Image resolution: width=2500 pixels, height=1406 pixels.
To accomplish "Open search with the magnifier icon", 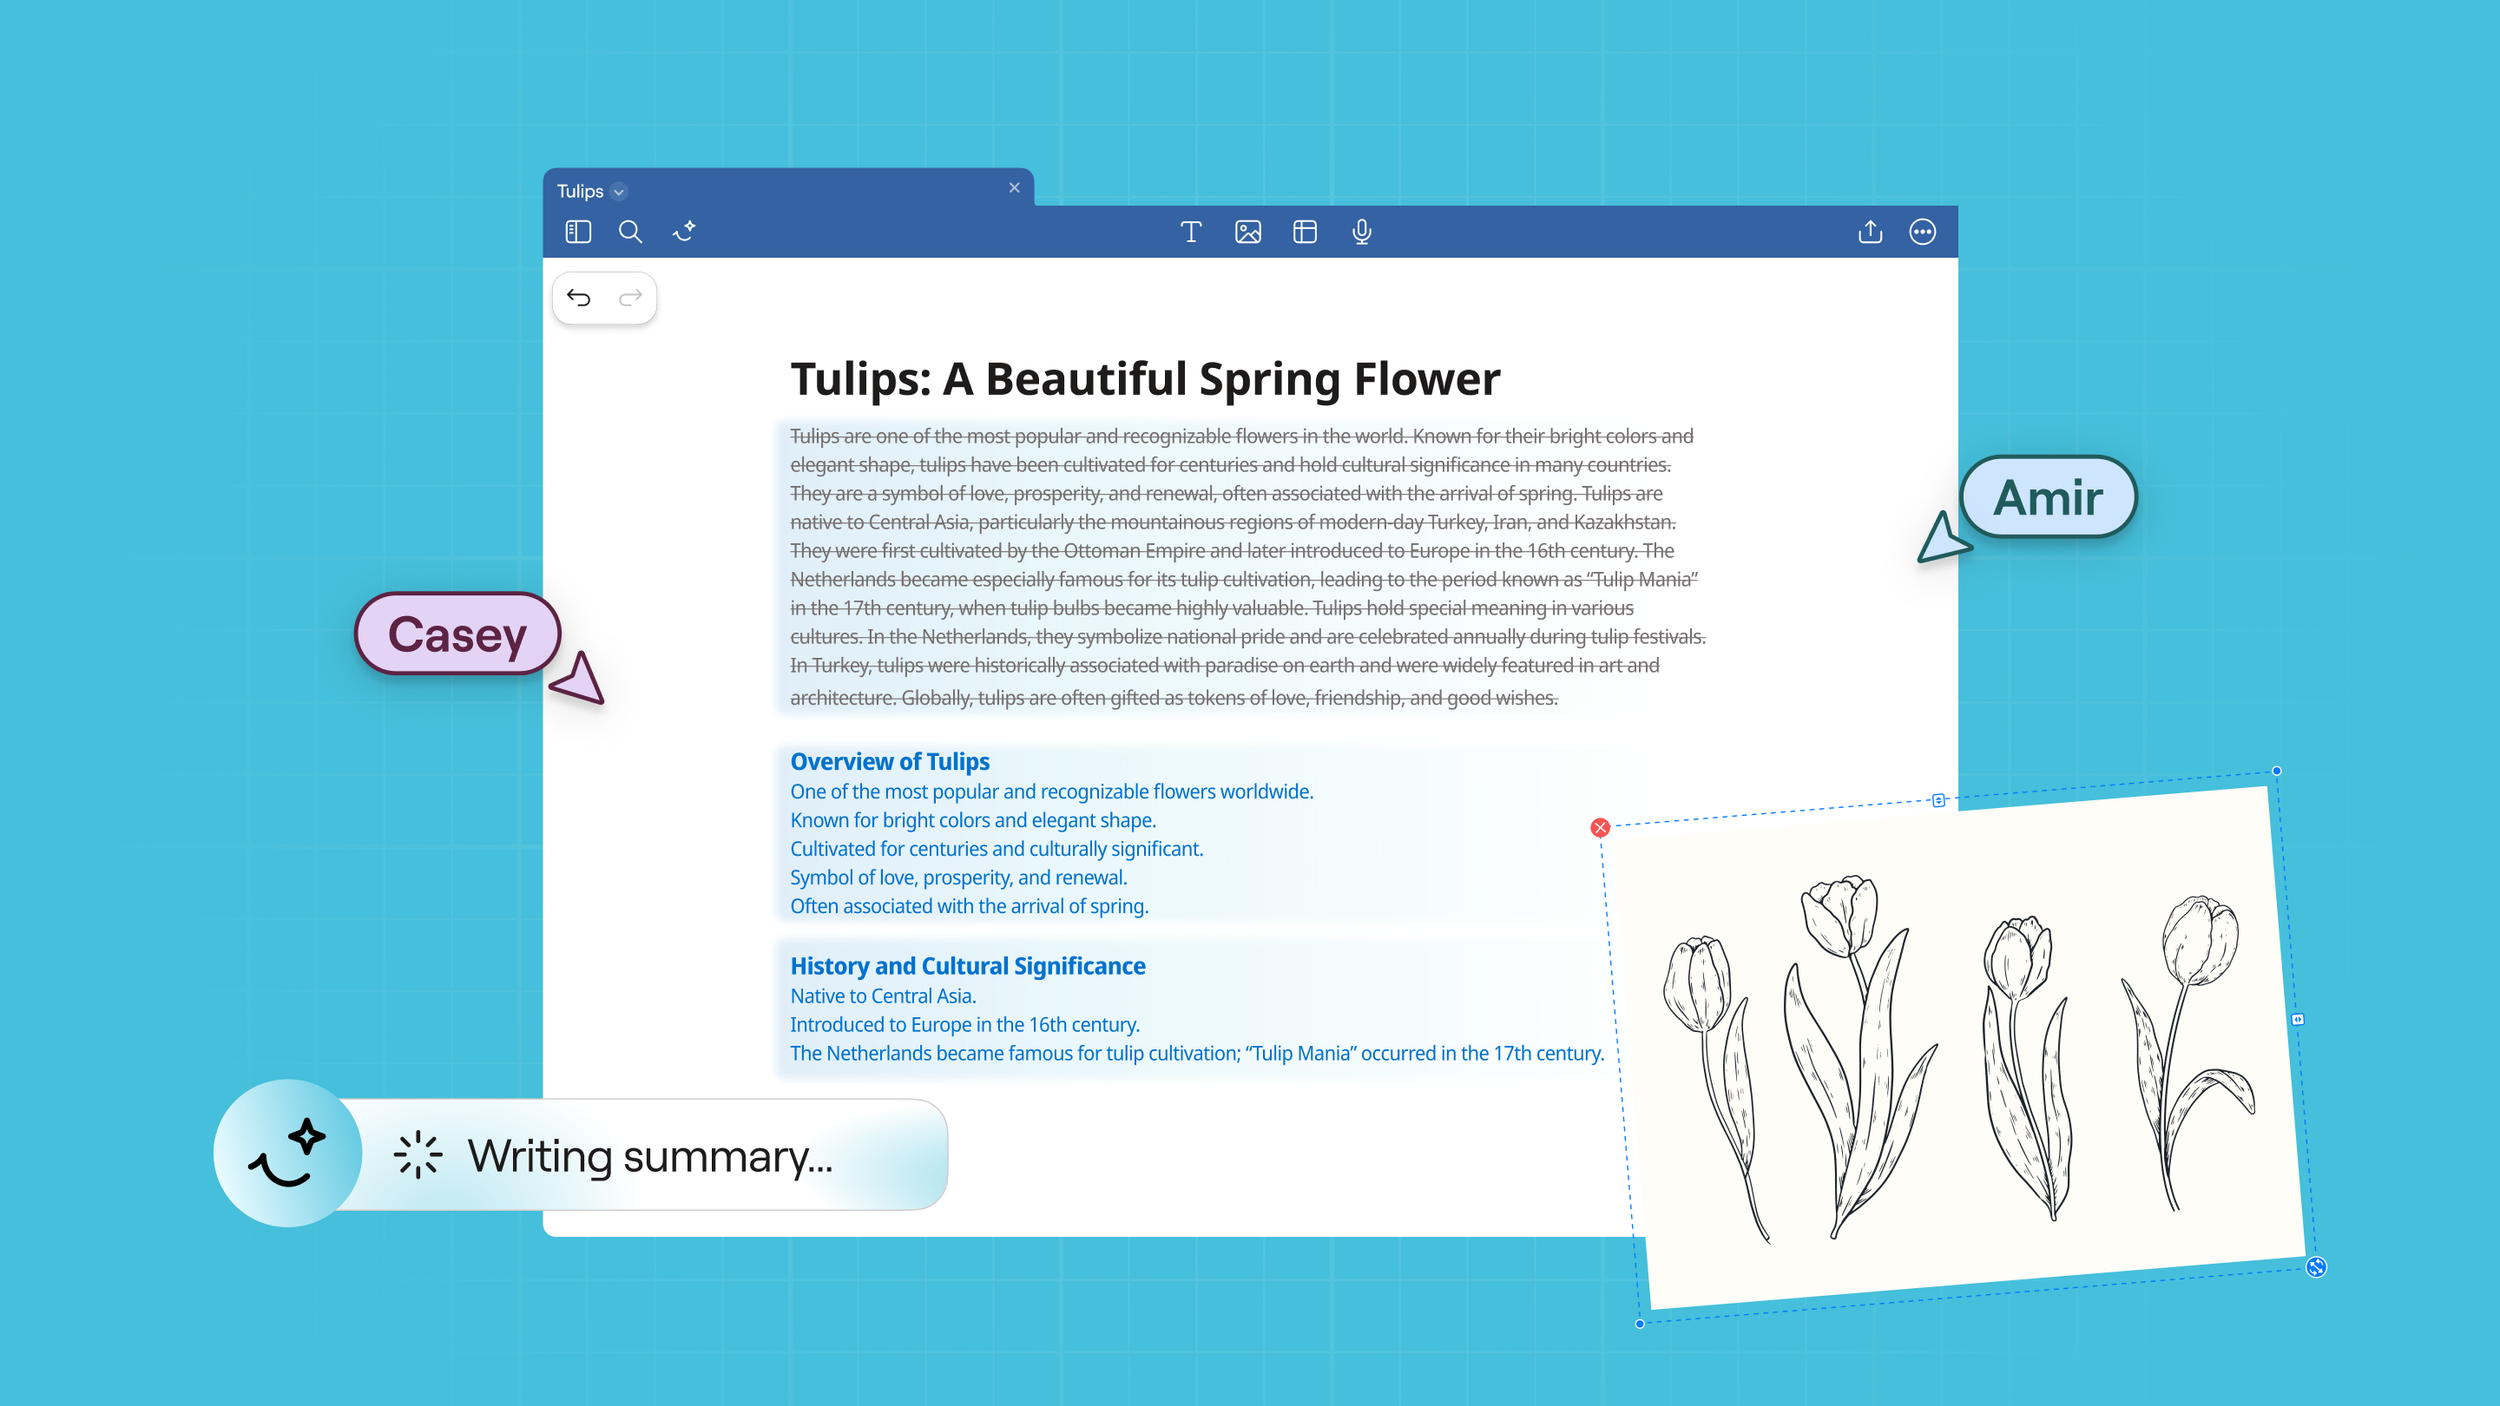I will click(630, 232).
